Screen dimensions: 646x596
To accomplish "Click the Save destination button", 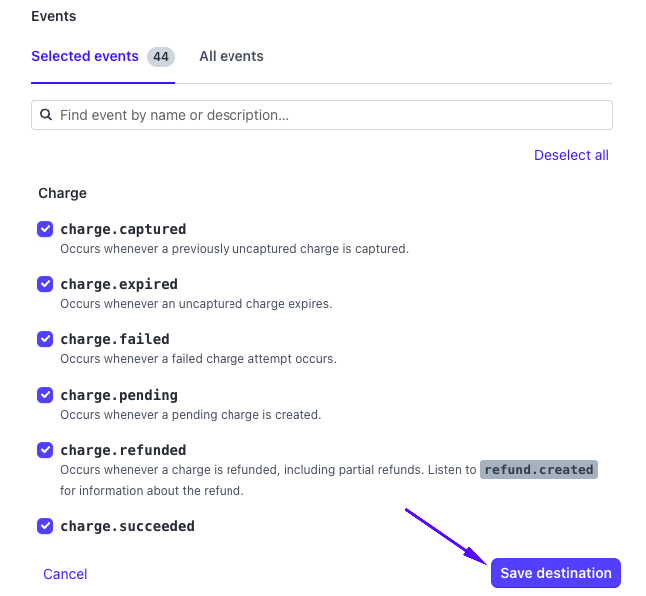I will pos(556,573).
